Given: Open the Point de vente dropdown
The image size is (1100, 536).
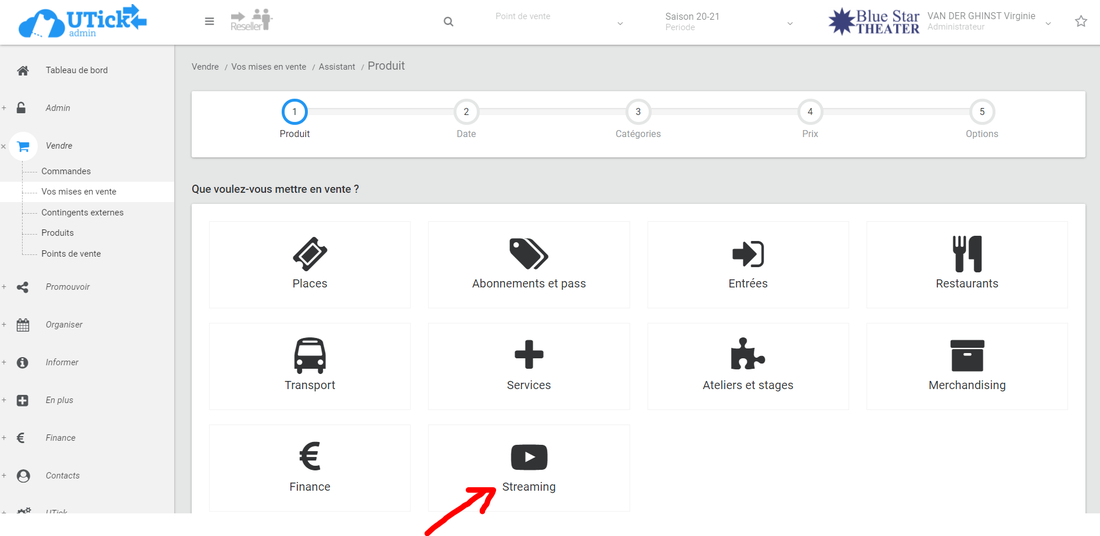Looking at the screenshot, I should [558, 22].
